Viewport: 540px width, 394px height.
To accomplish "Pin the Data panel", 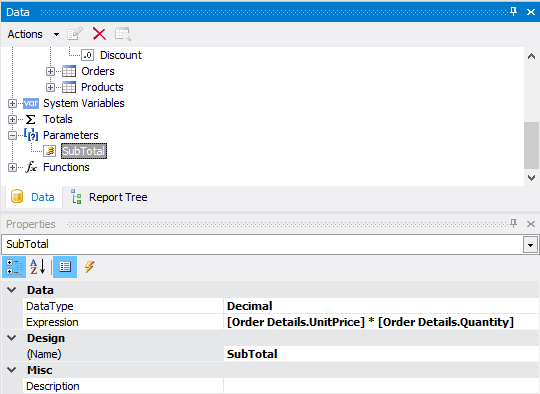I will (513, 12).
